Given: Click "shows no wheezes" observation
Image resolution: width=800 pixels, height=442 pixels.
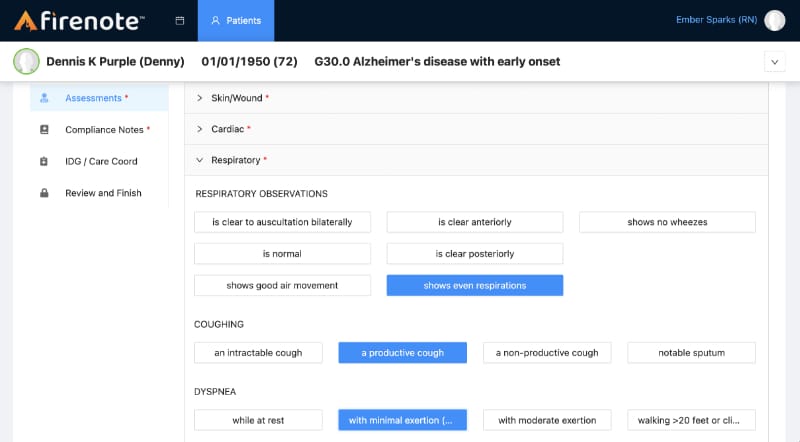Looking at the screenshot, I should 667,222.
